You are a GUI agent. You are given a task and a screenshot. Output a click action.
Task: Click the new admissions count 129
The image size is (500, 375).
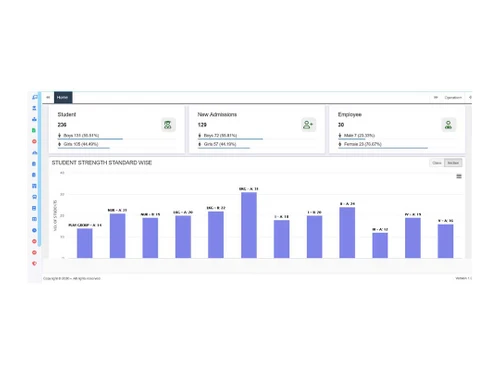coord(202,125)
